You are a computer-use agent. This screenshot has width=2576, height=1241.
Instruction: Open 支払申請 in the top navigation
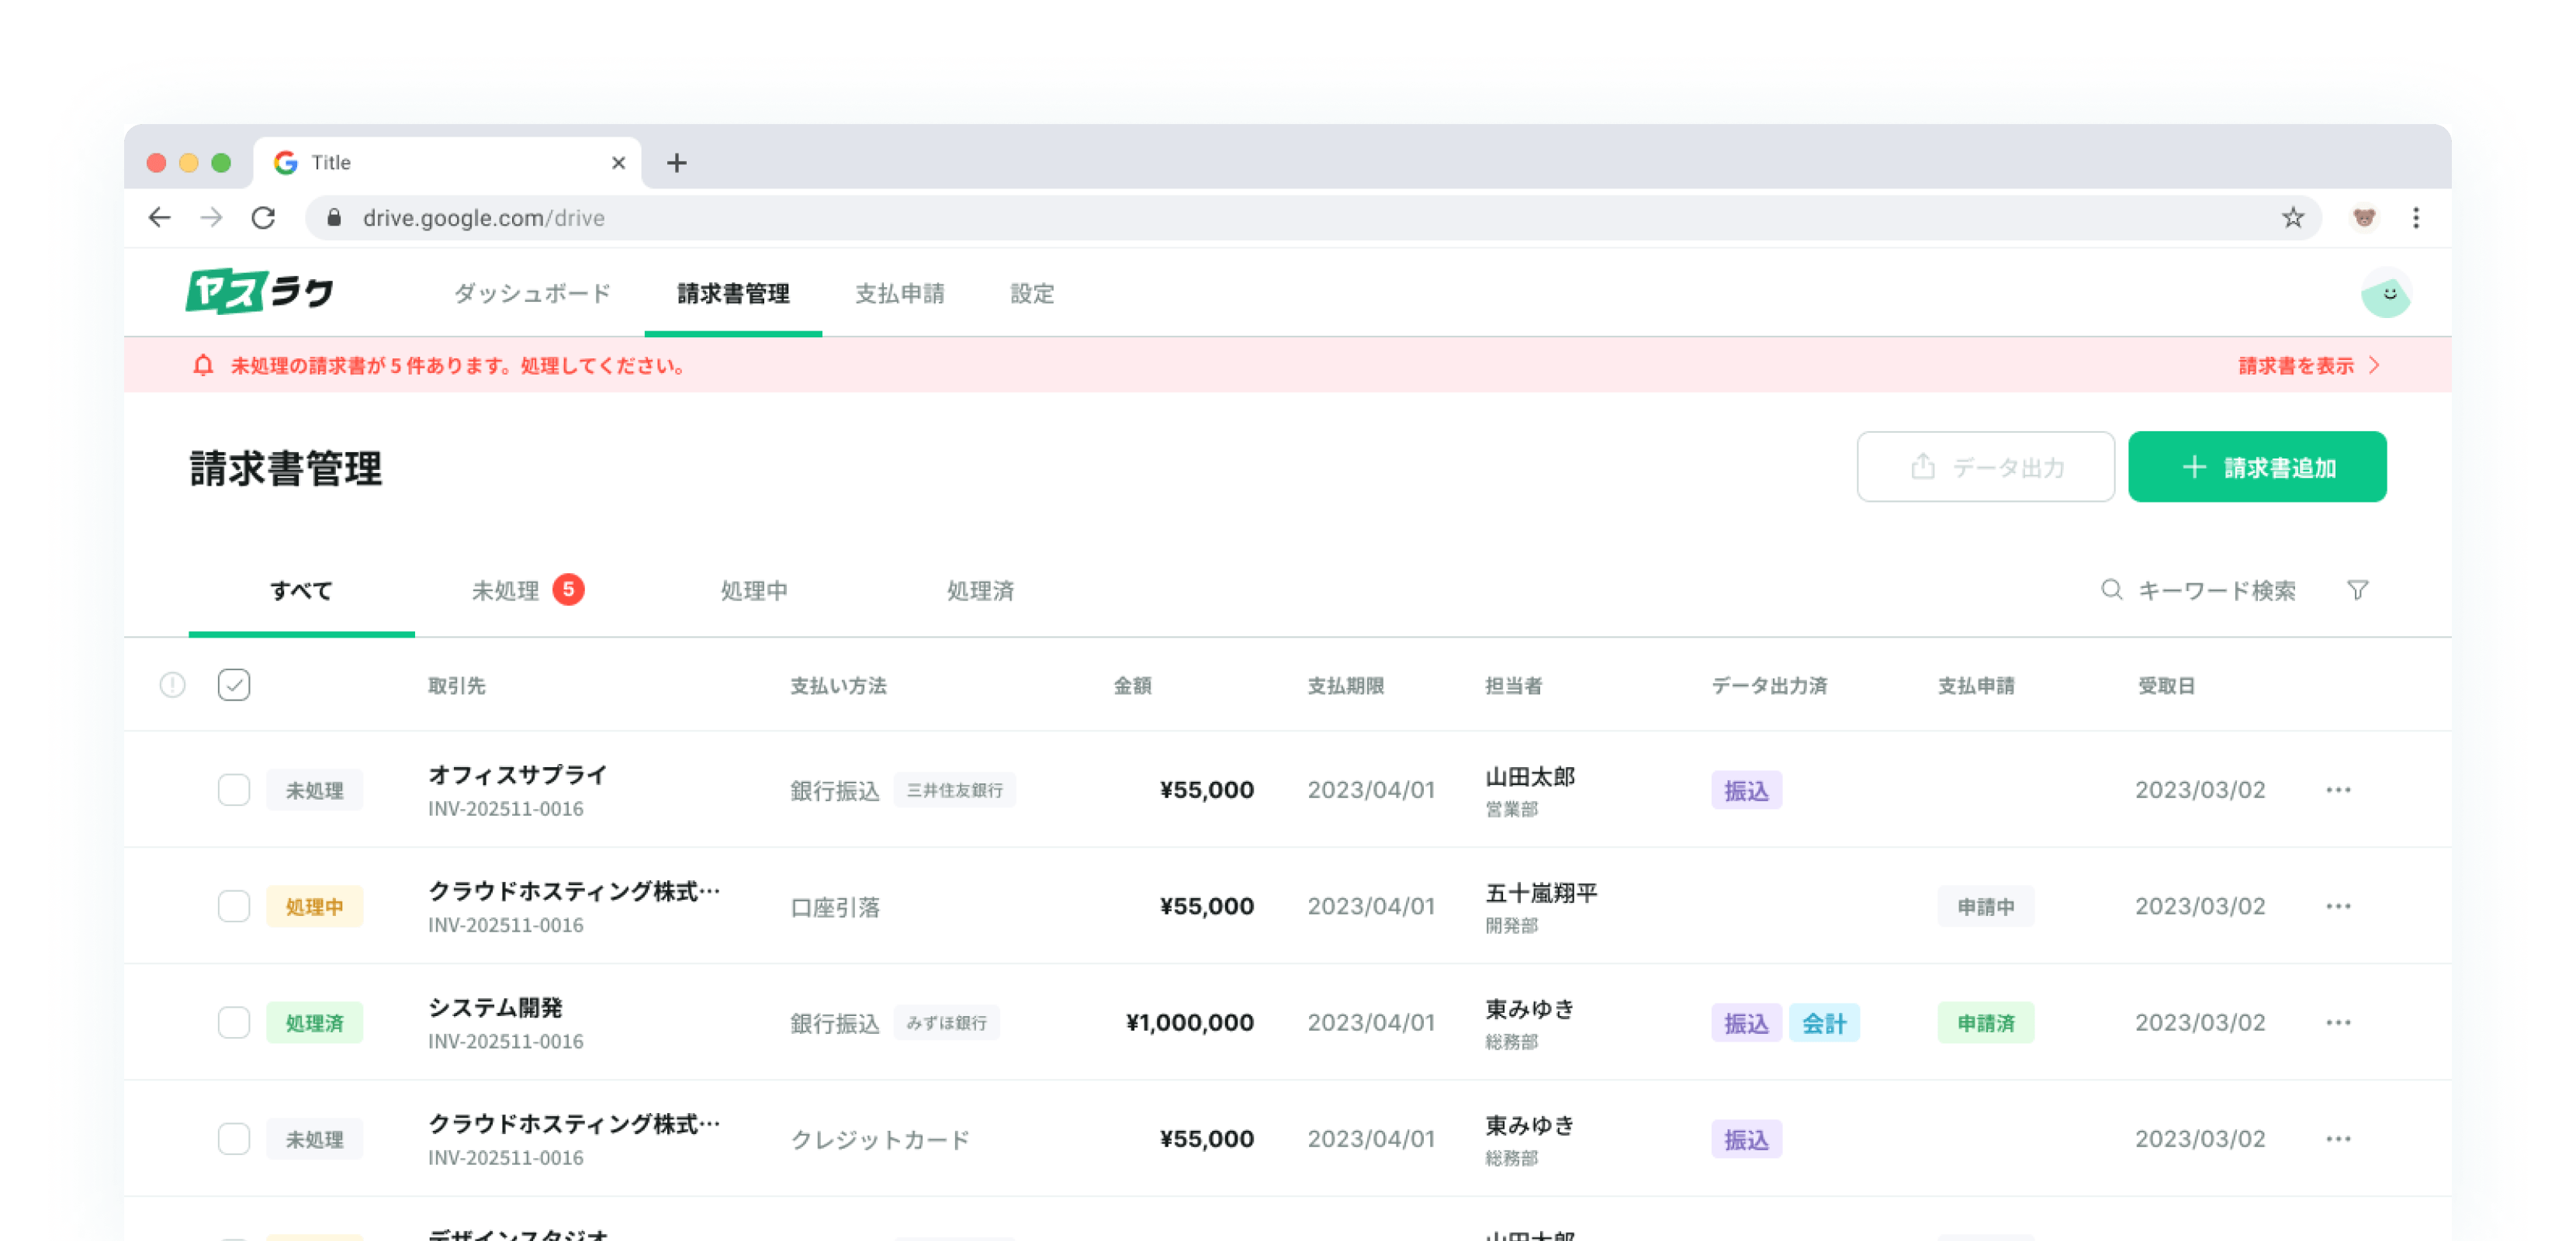tap(900, 293)
